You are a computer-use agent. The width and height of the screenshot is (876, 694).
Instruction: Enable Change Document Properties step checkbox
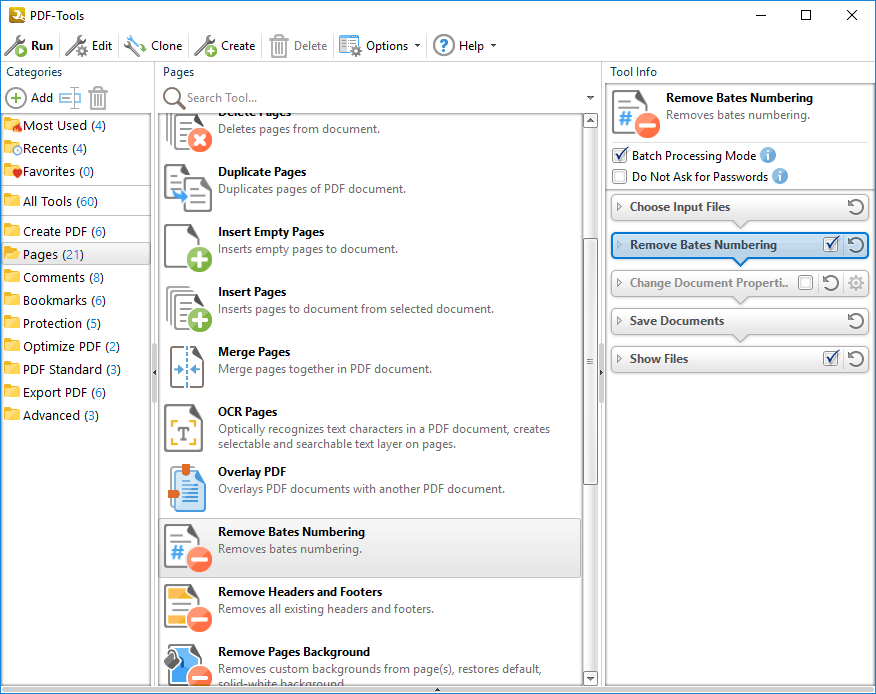click(x=806, y=283)
